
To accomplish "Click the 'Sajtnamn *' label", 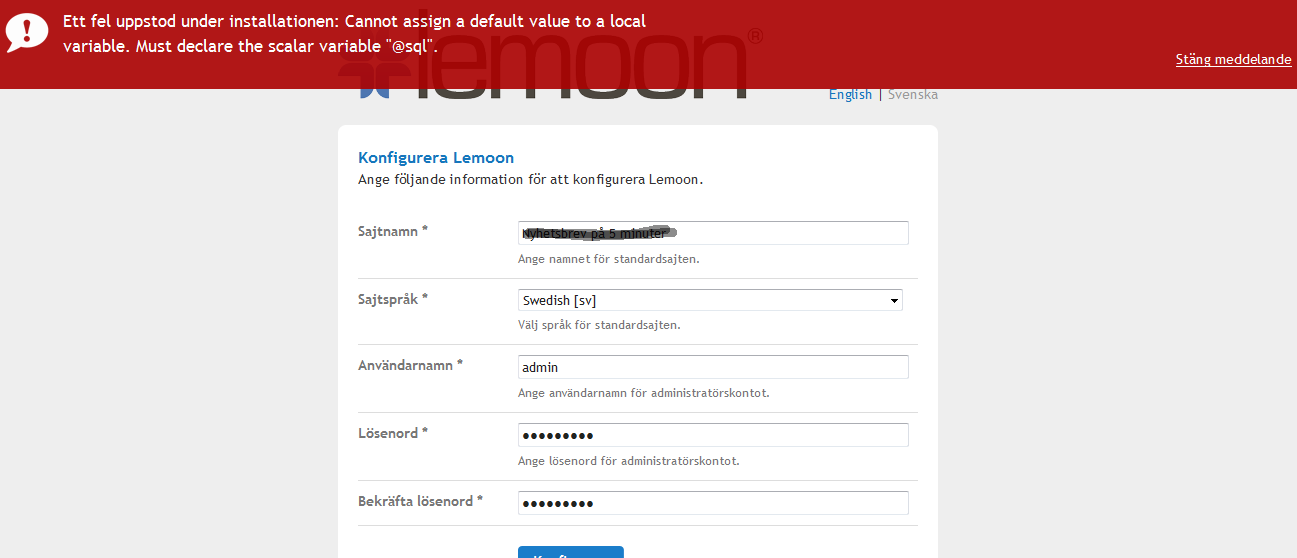I will 393,231.
